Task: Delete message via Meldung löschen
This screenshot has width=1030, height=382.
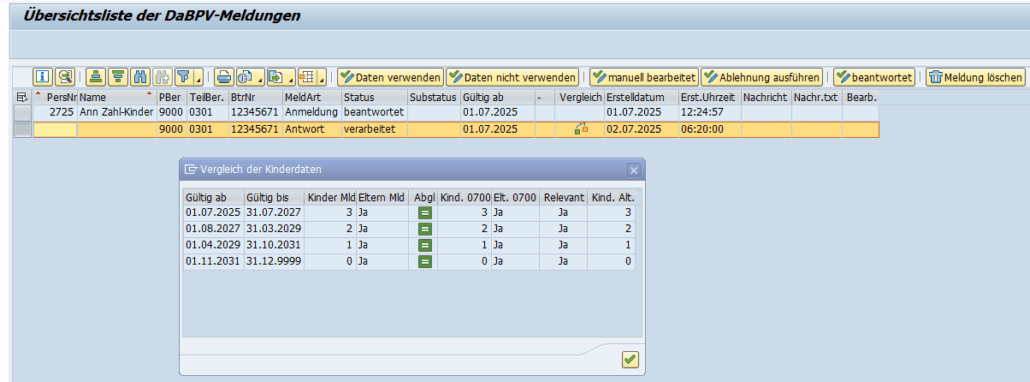Action: 975,77
